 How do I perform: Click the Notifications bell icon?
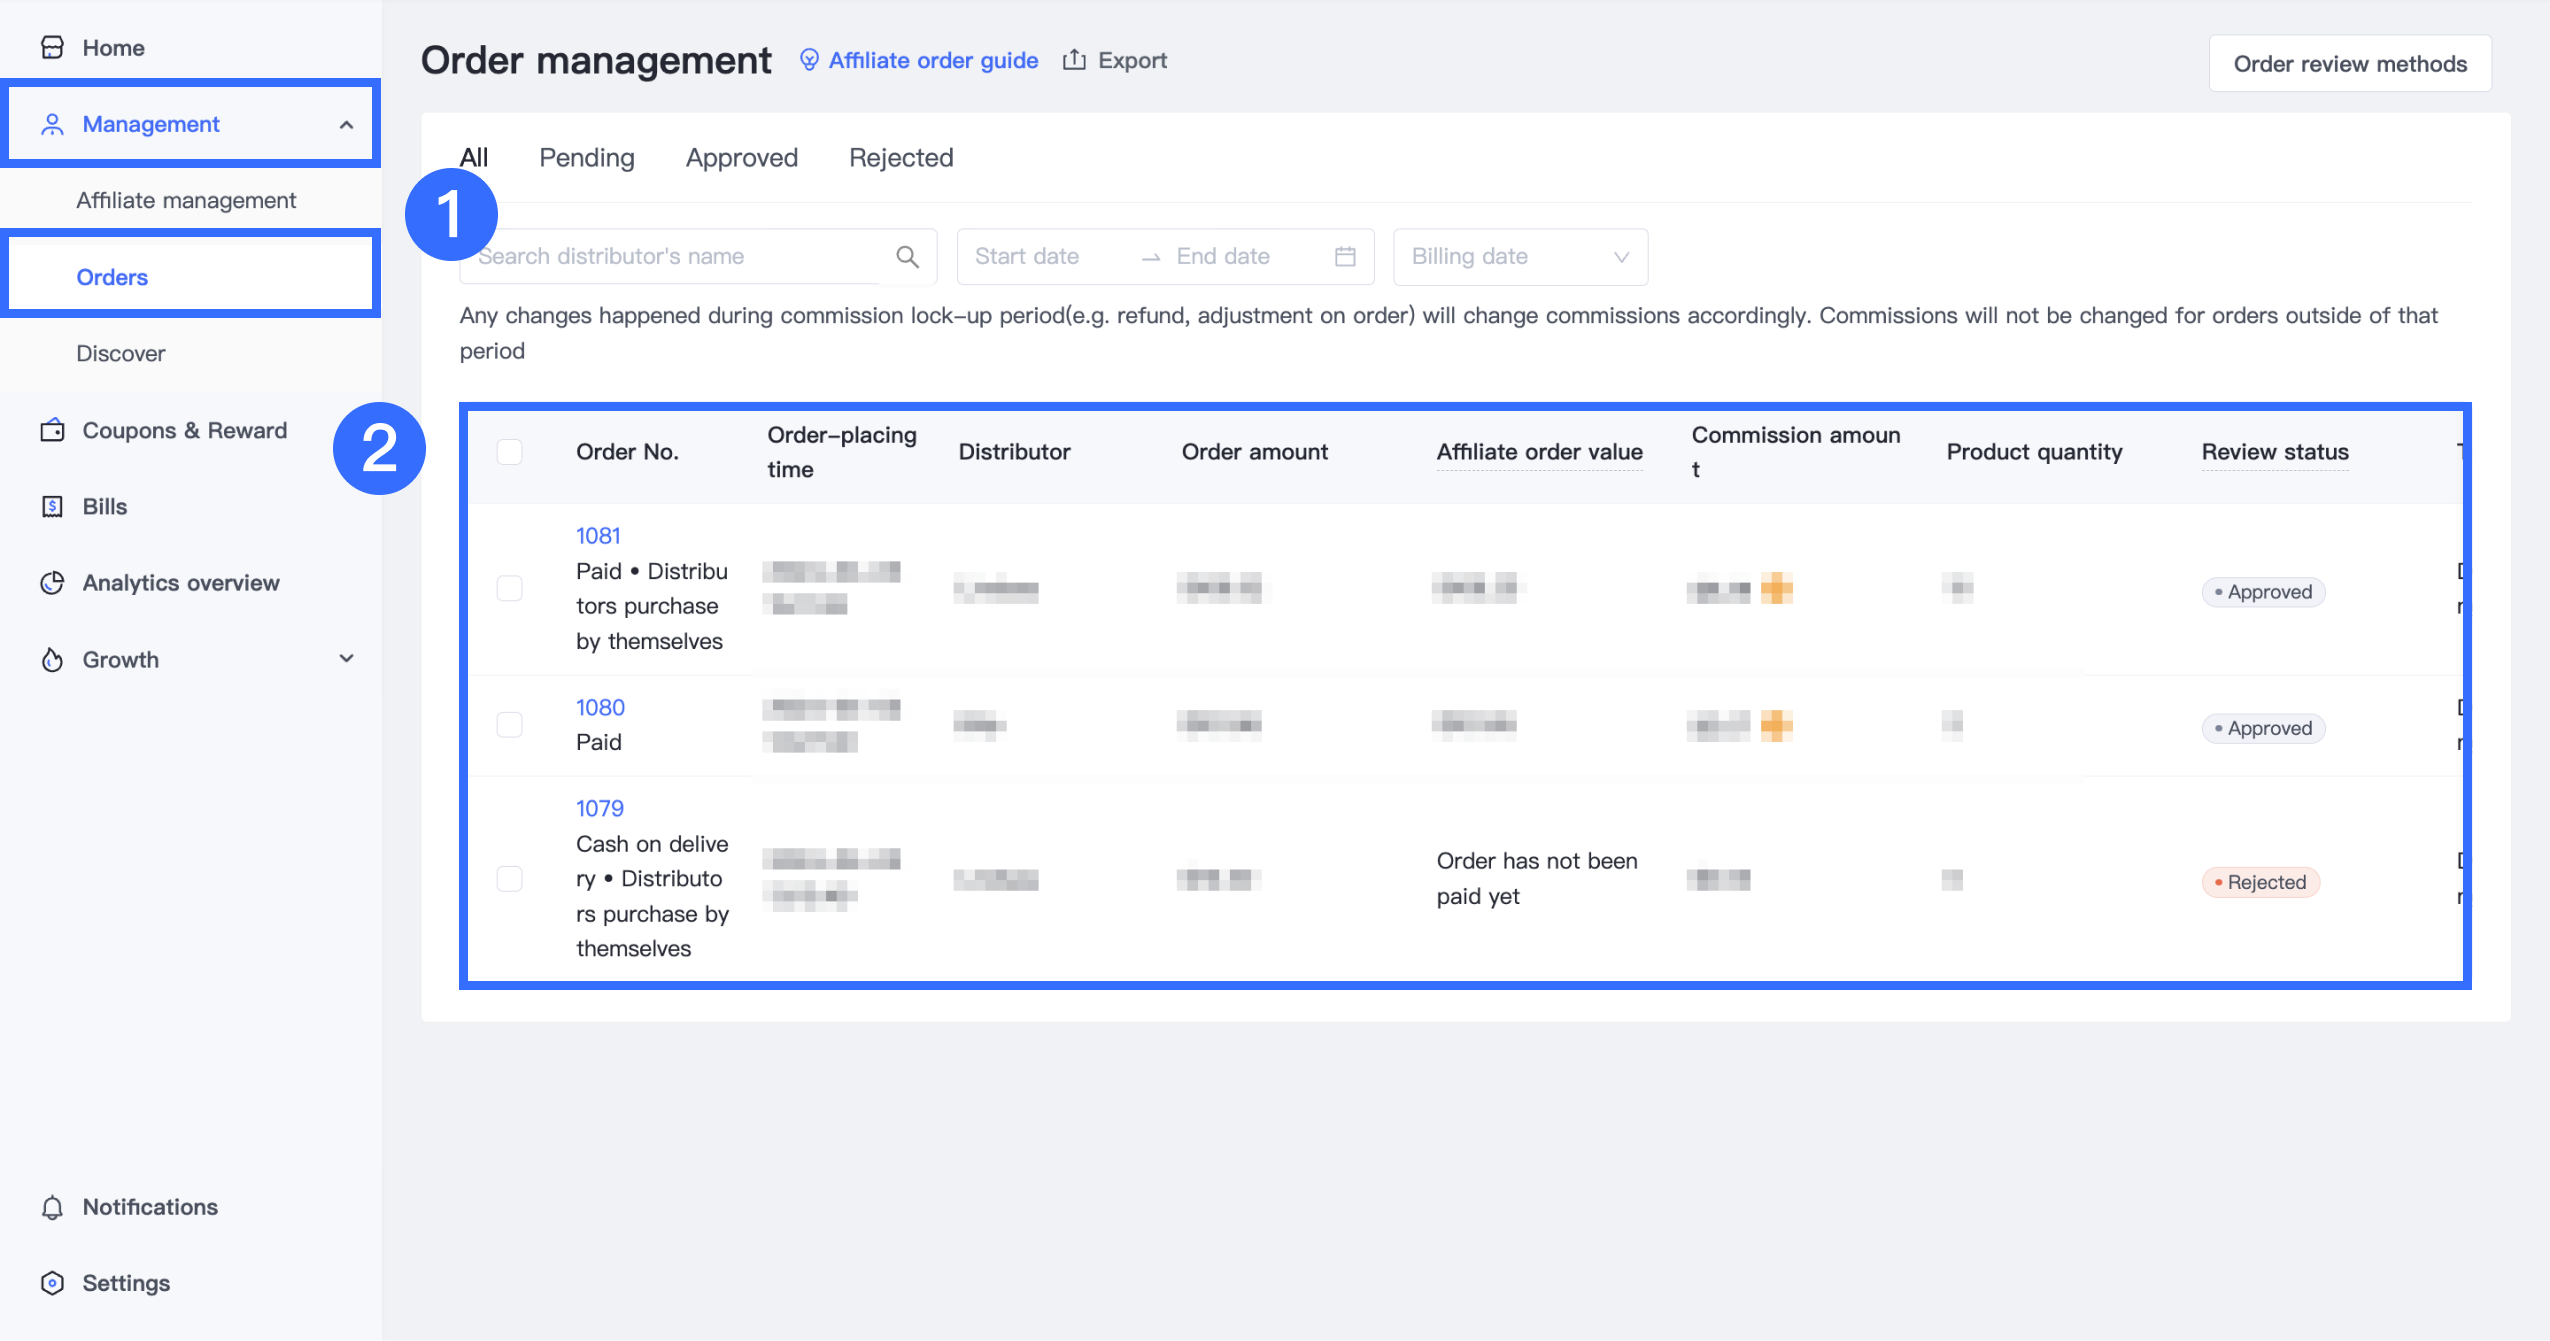(x=52, y=1208)
